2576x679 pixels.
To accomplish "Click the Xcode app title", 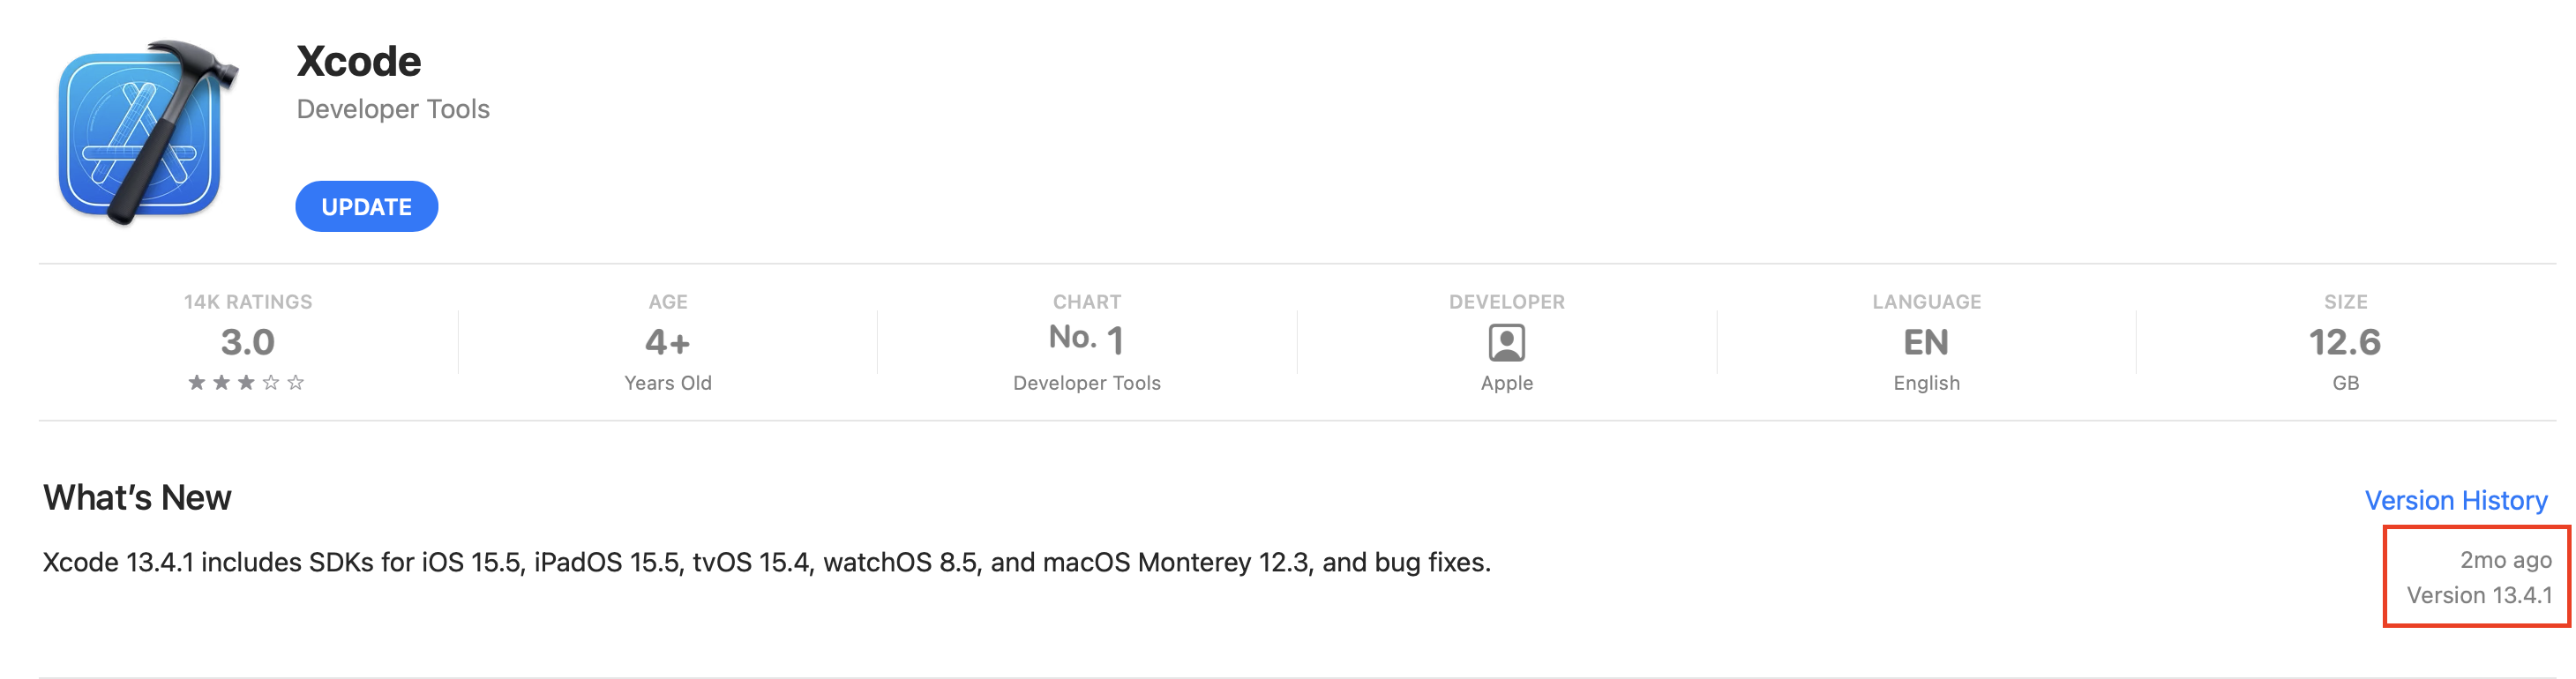I will click(x=359, y=61).
